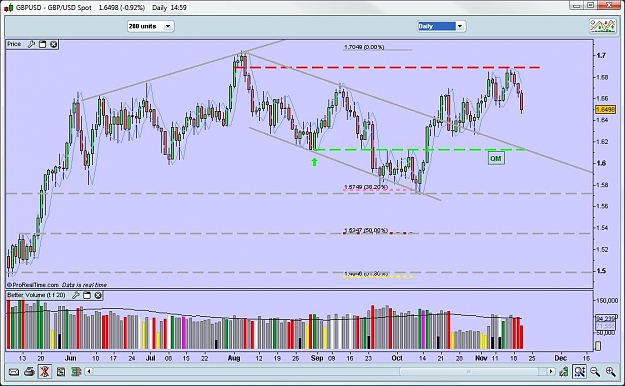Open Better Volume indicator settings wrench
625x386 pixels.
pos(75,295)
